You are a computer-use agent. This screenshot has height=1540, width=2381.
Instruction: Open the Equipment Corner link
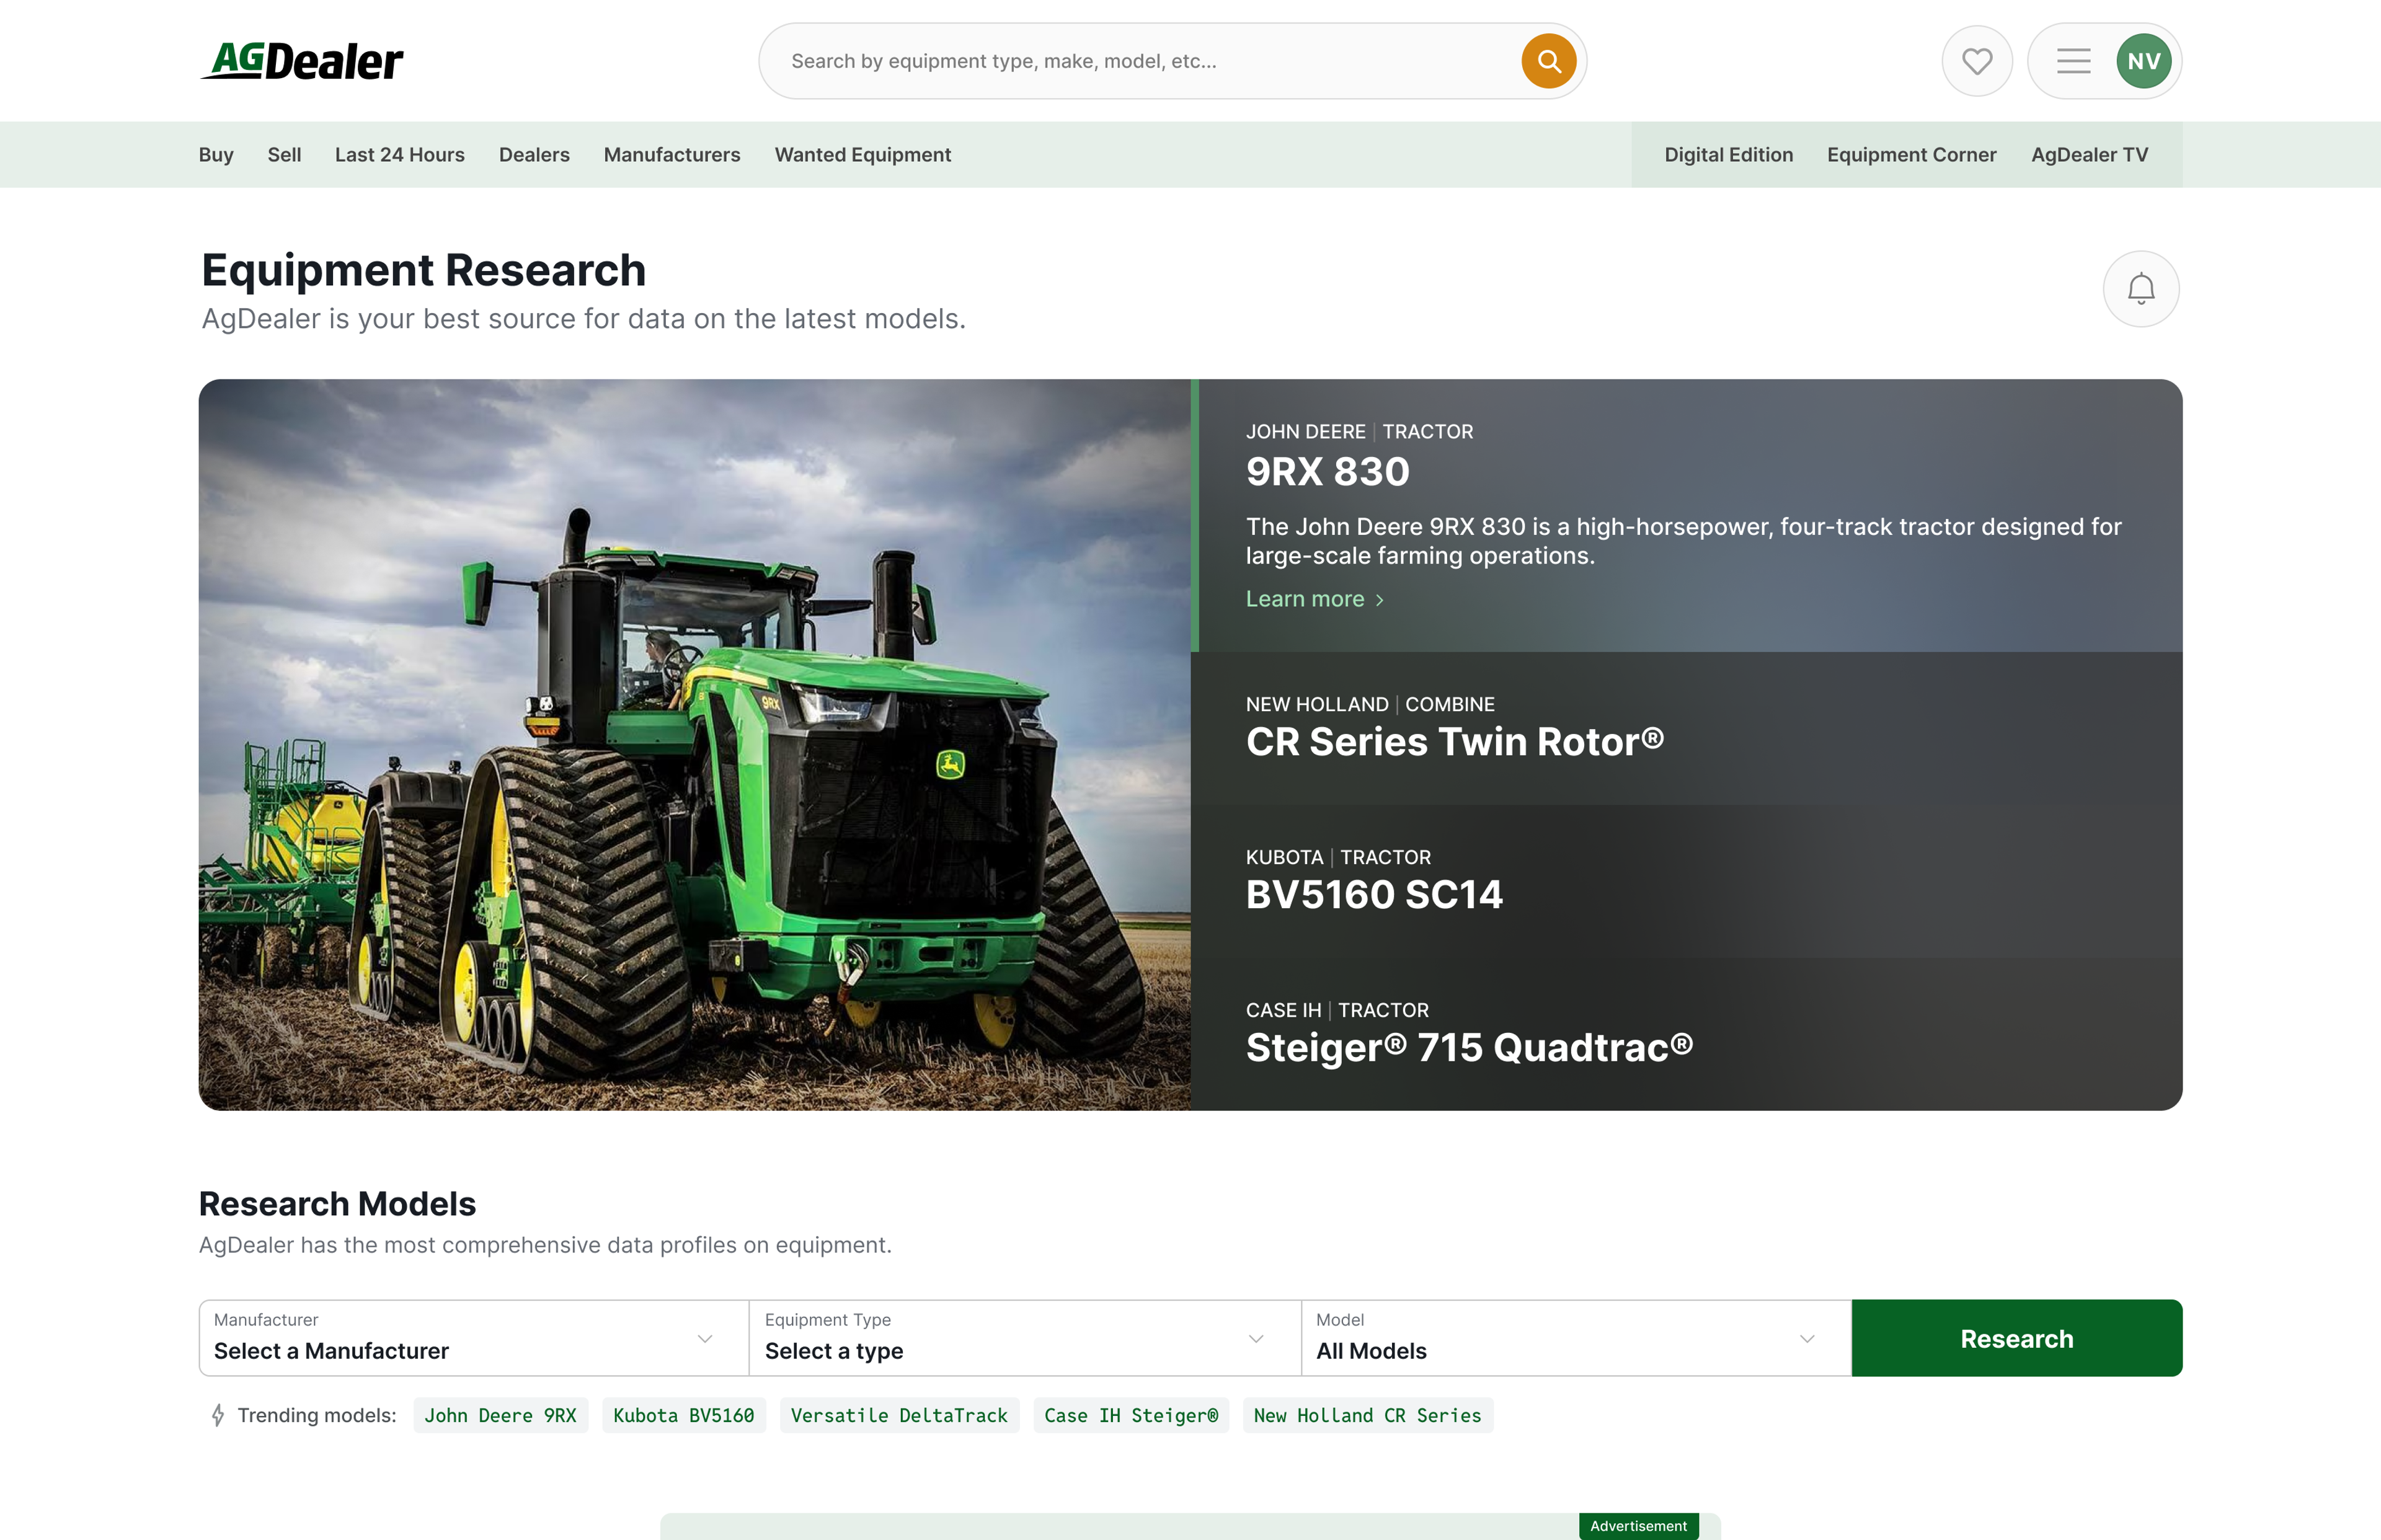[1911, 155]
